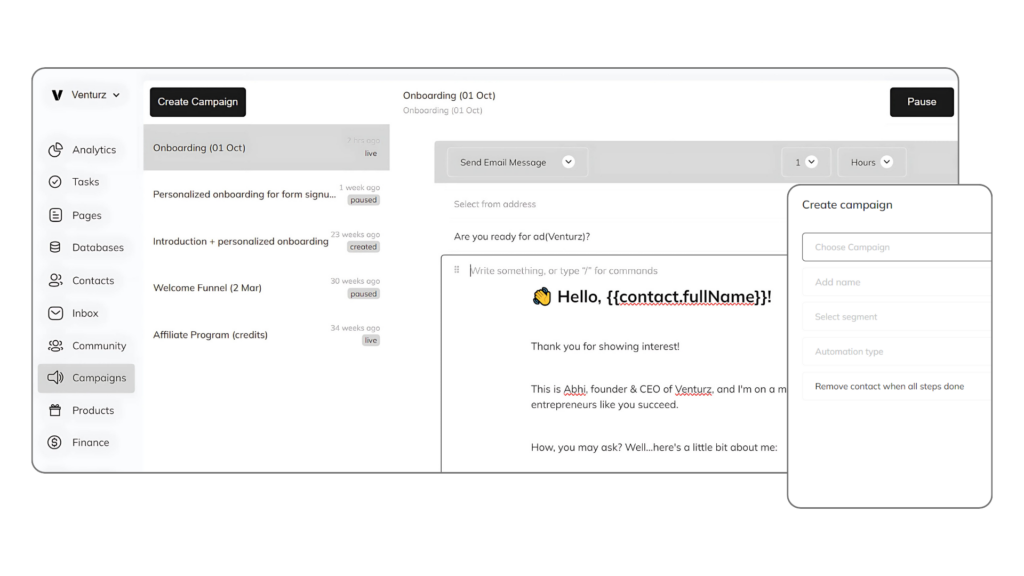Click the Campaigns megaphone icon
1024x576 pixels.
pos(56,377)
